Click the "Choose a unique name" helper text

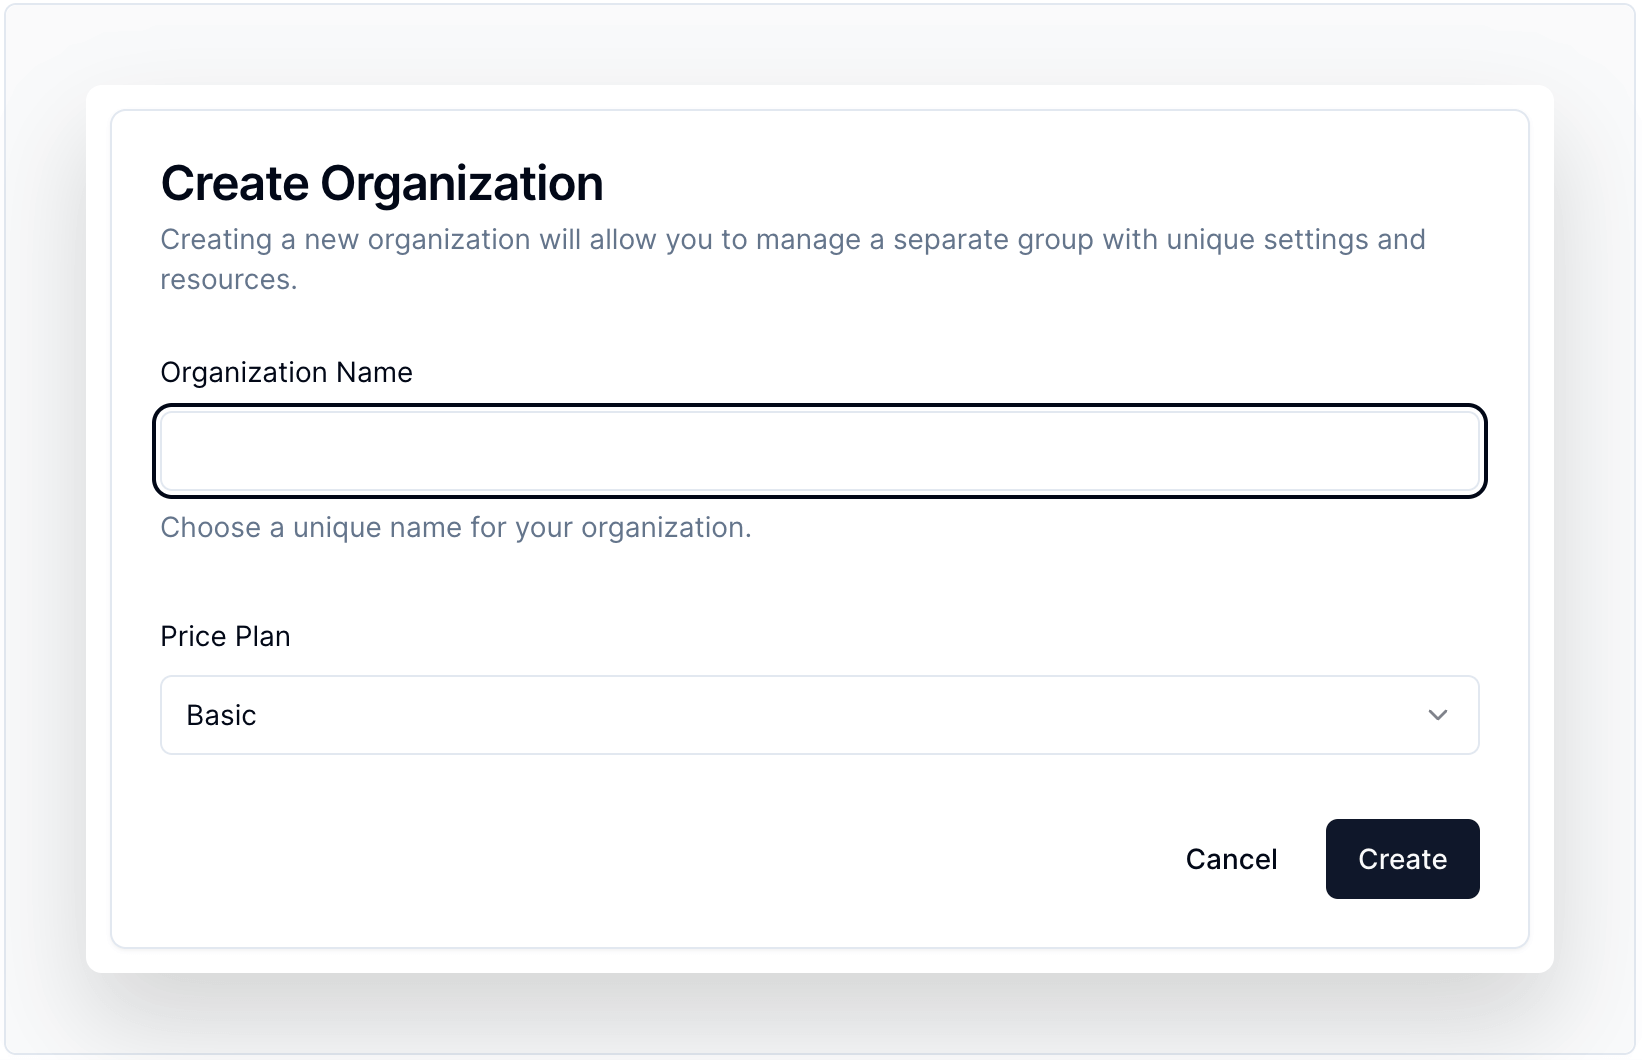(x=456, y=527)
